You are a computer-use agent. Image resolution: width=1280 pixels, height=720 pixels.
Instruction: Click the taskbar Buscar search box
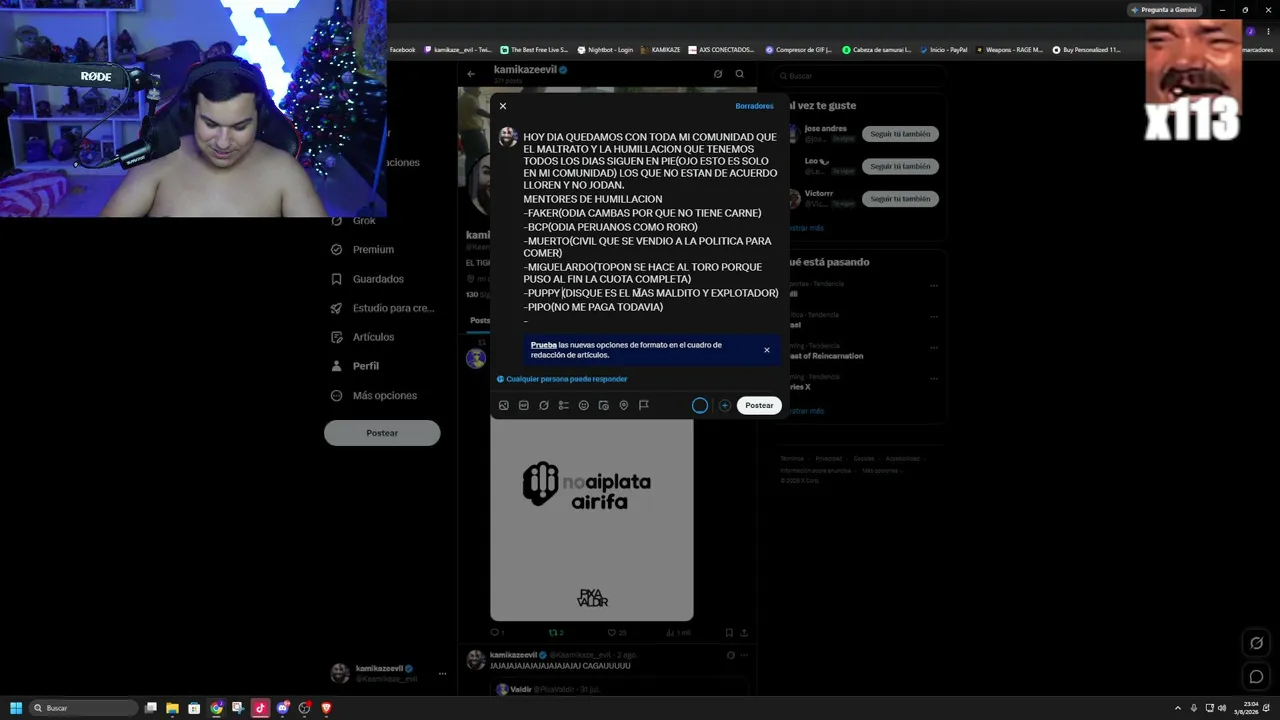pos(84,708)
